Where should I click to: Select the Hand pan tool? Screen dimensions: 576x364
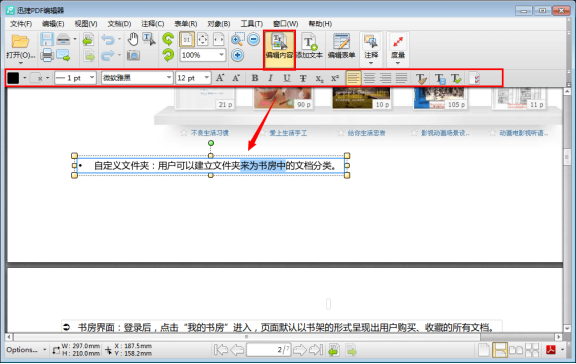click(x=133, y=39)
